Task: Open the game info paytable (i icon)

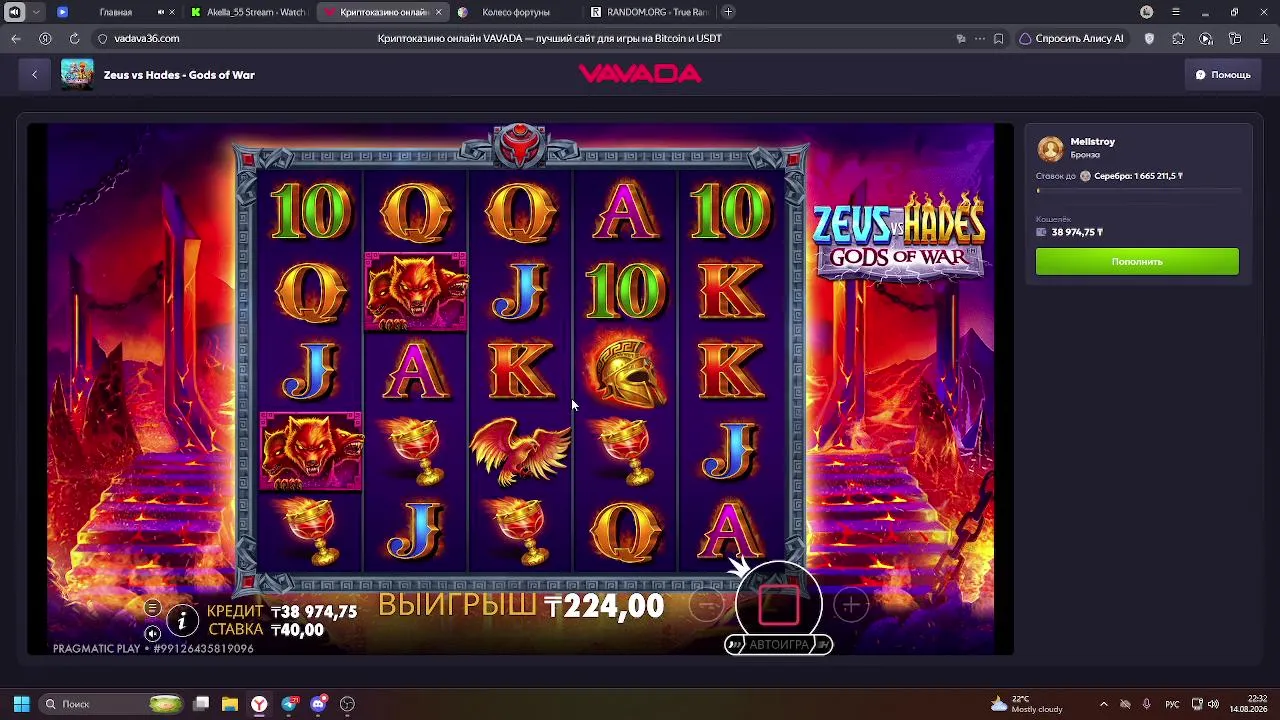Action: [x=182, y=621]
